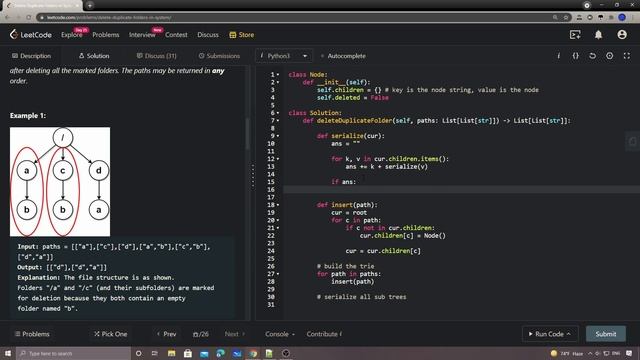The image size is (640, 360).
Task: Click the Store bag icon
Action: [233, 35]
